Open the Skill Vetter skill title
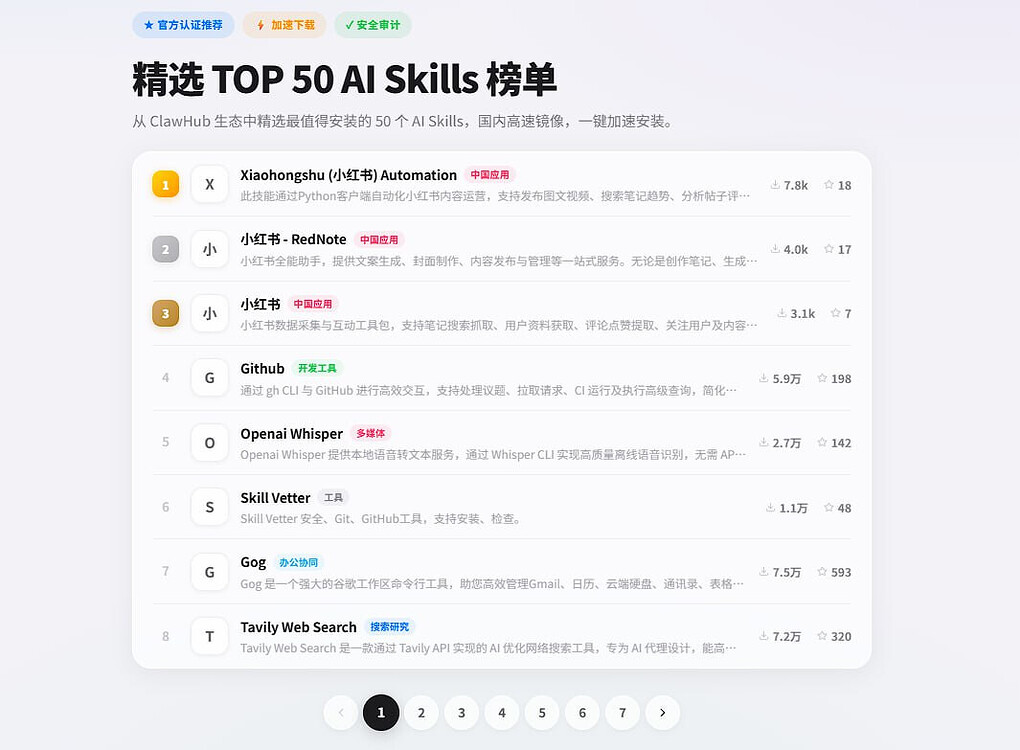Image resolution: width=1020 pixels, height=750 pixels. (x=275, y=498)
